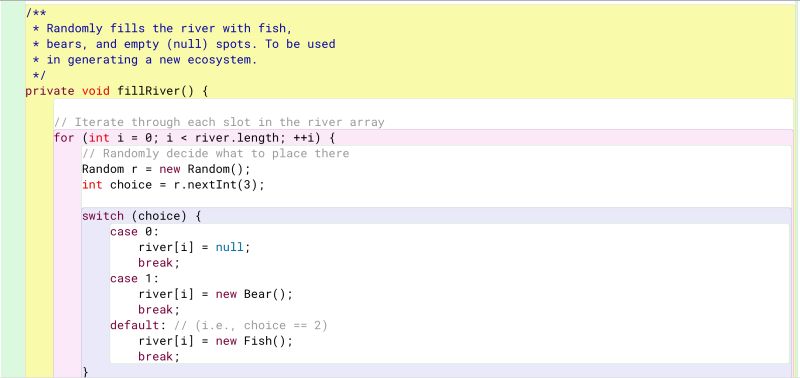Click the 'case 1:' label
Screen dimensions: 800x378
(135, 279)
